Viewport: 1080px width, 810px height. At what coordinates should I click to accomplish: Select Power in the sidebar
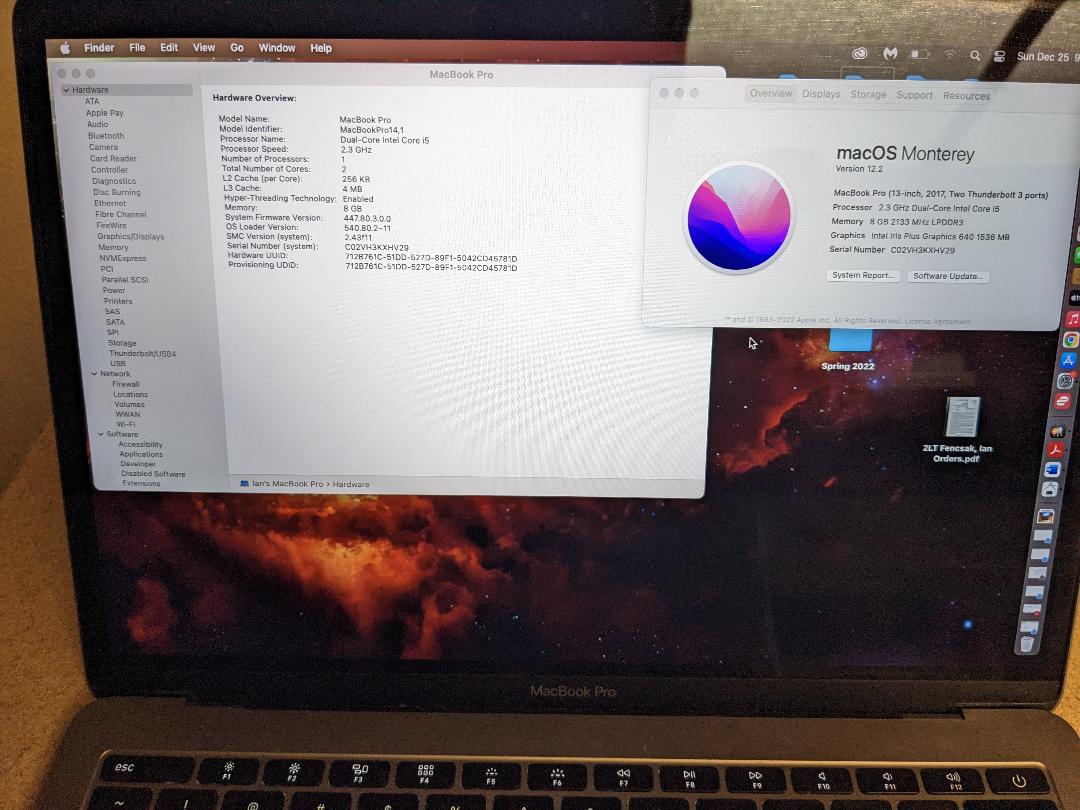tap(114, 290)
